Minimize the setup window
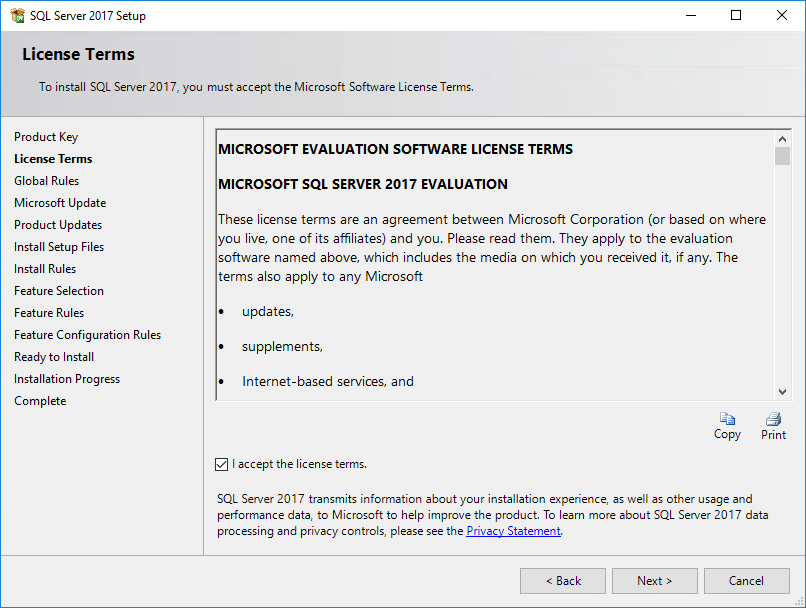 tap(691, 15)
